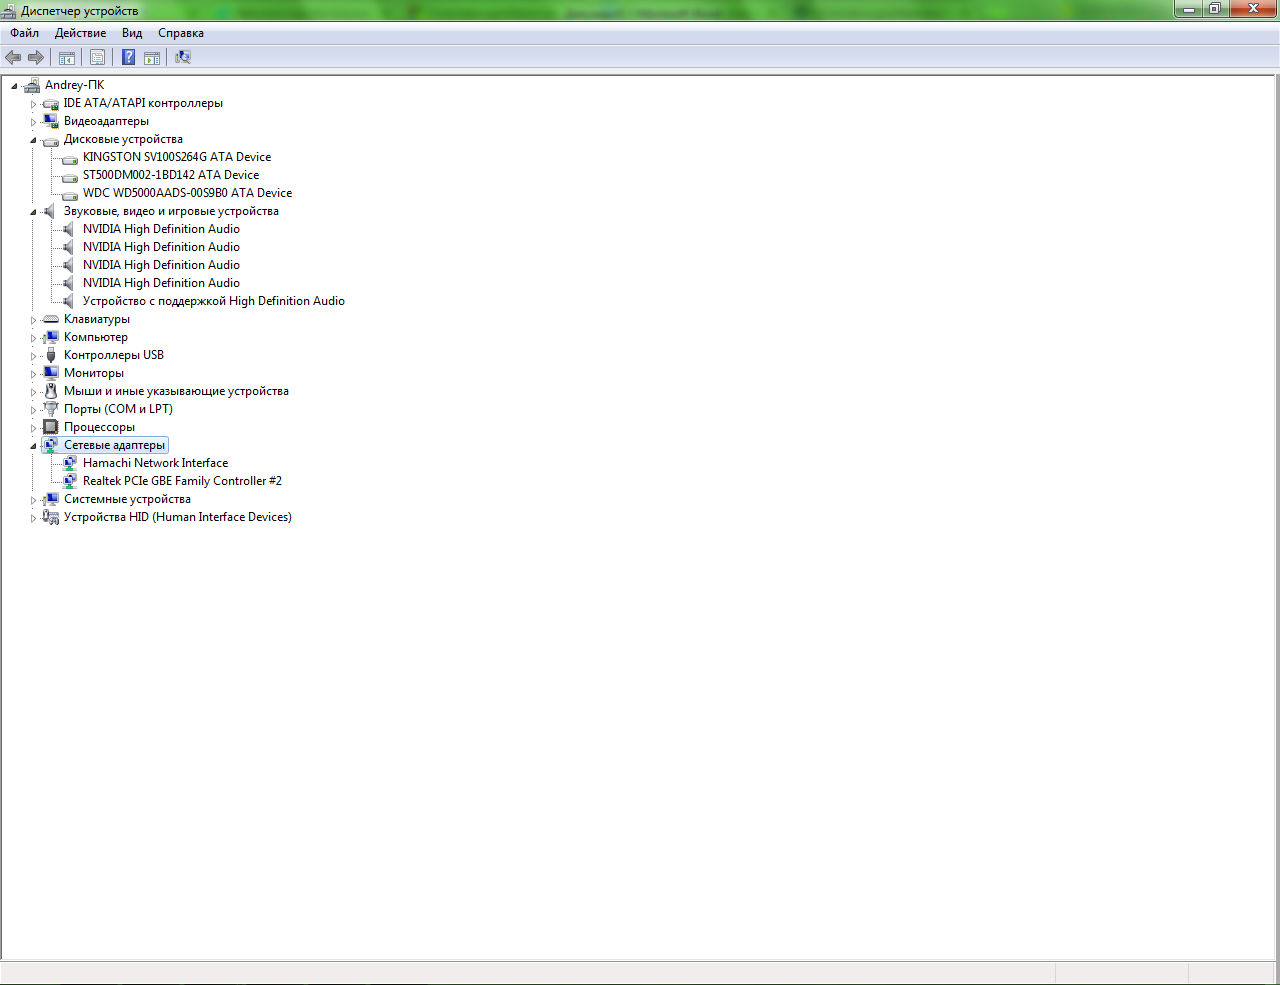Collapse the Andrey-ПК root node
The height and width of the screenshot is (985, 1280).
coord(14,86)
